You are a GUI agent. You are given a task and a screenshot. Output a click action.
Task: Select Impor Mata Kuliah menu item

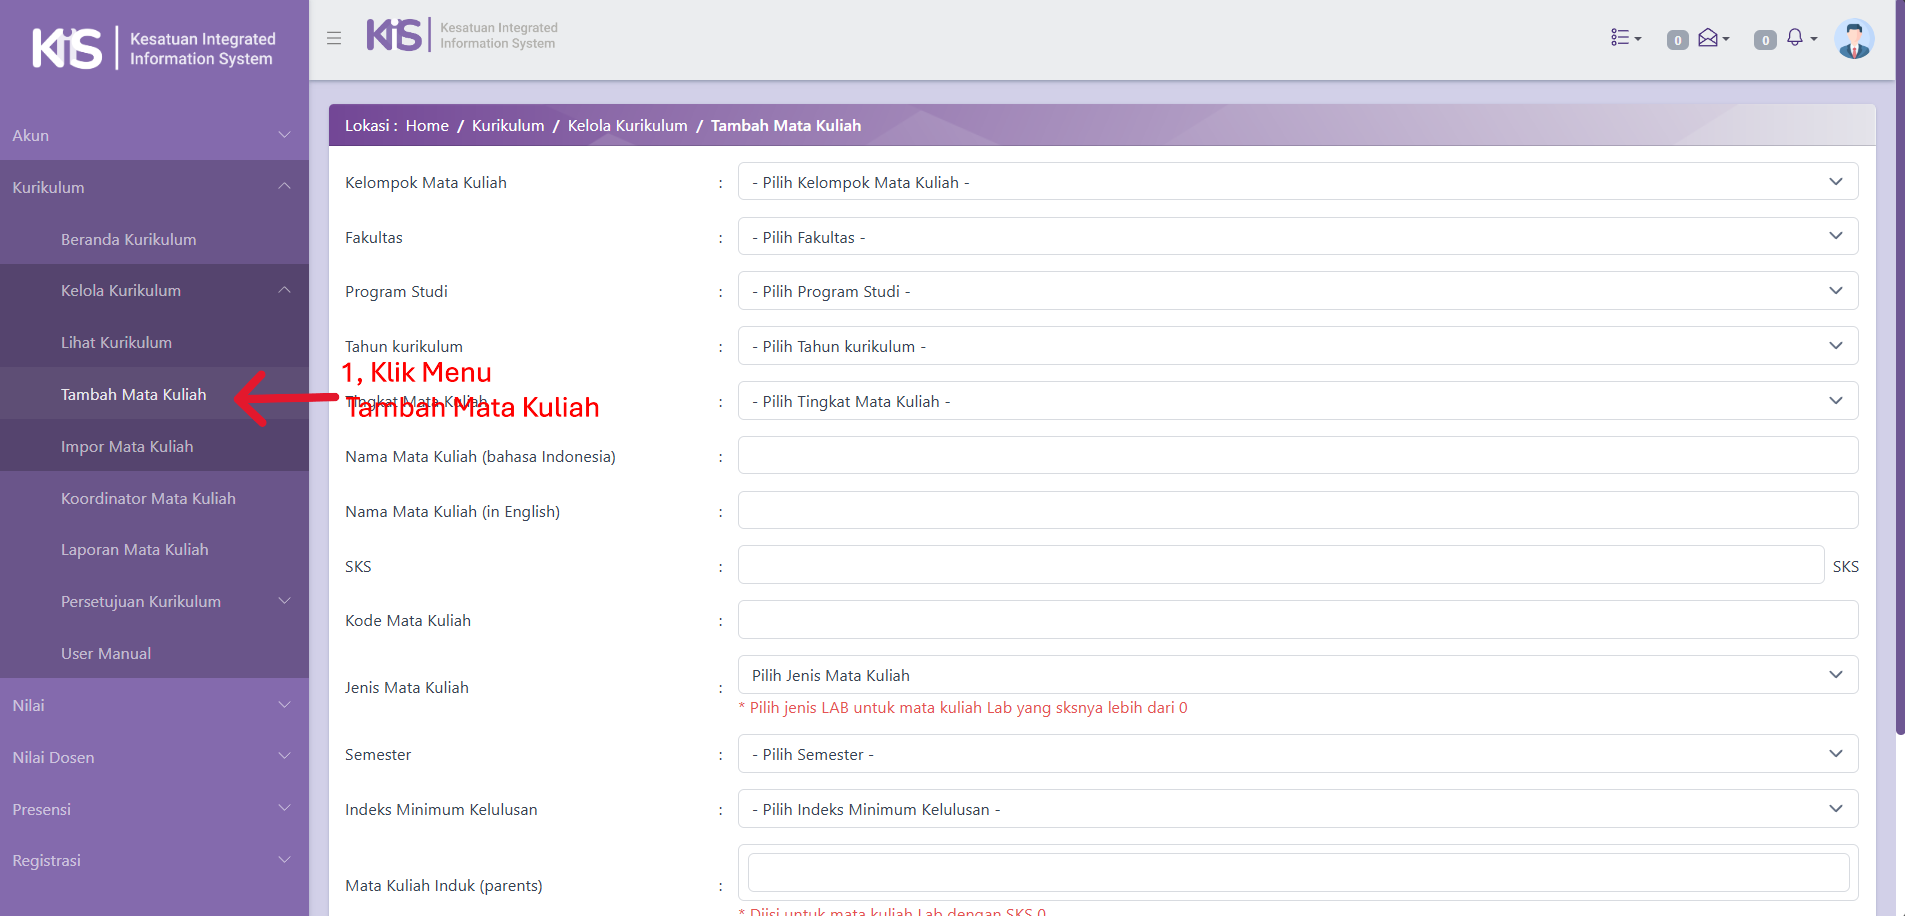click(x=127, y=446)
